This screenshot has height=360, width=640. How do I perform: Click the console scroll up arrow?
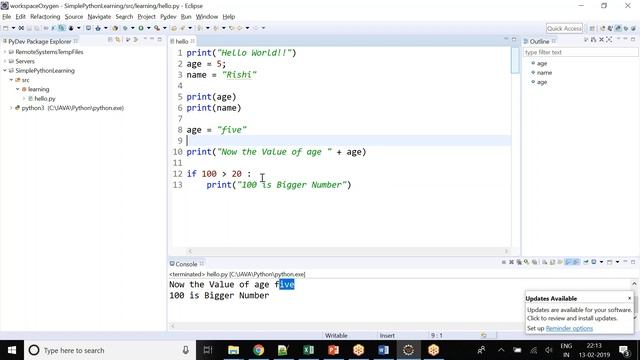[634, 284]
